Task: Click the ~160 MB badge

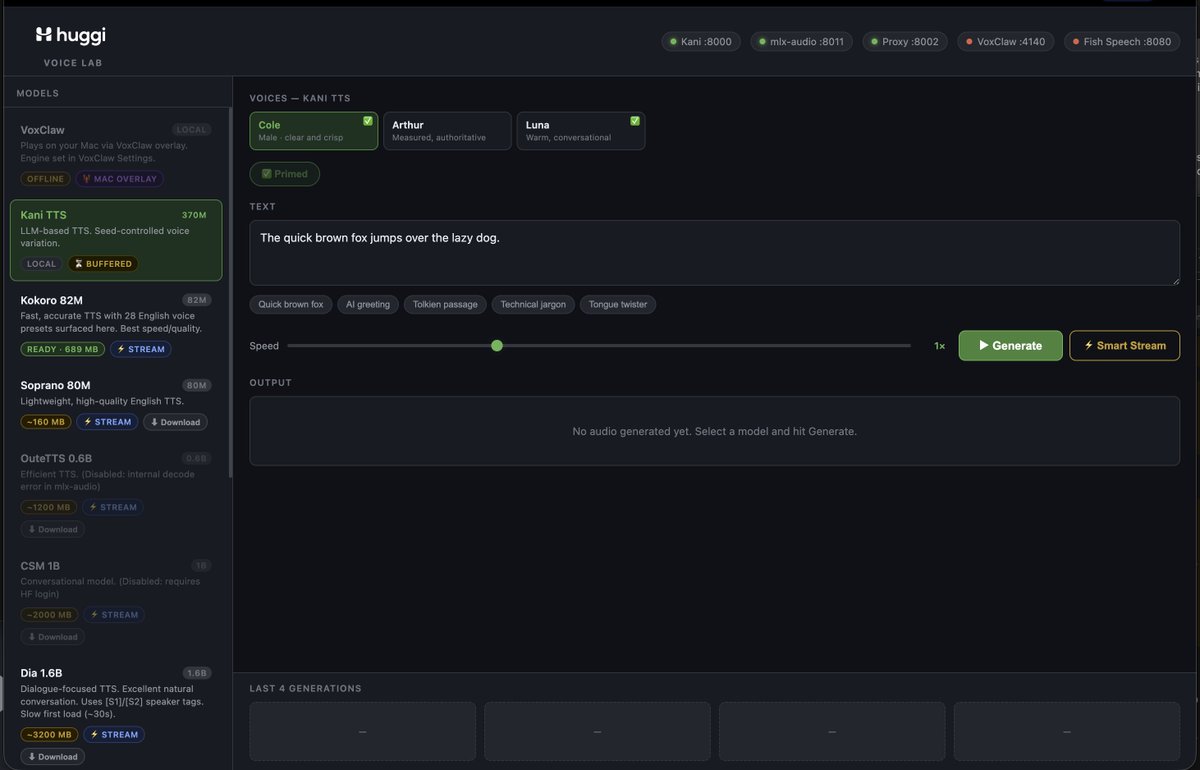Action: (45, 422)
